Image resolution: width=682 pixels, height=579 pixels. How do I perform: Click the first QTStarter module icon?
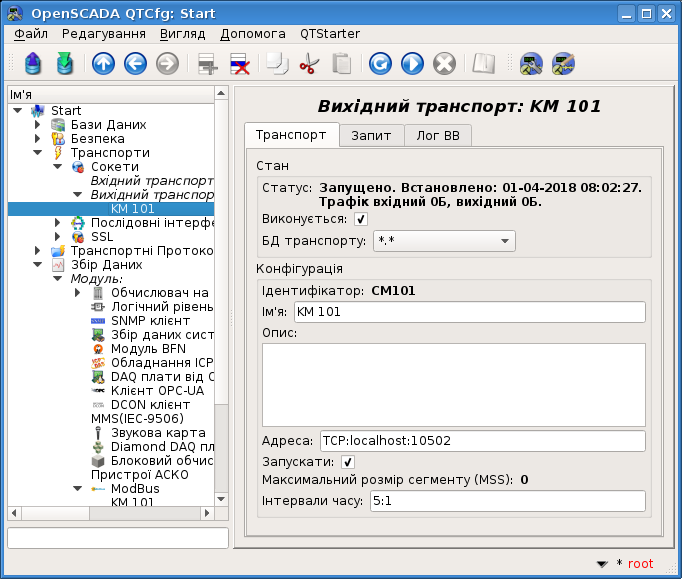531,64
